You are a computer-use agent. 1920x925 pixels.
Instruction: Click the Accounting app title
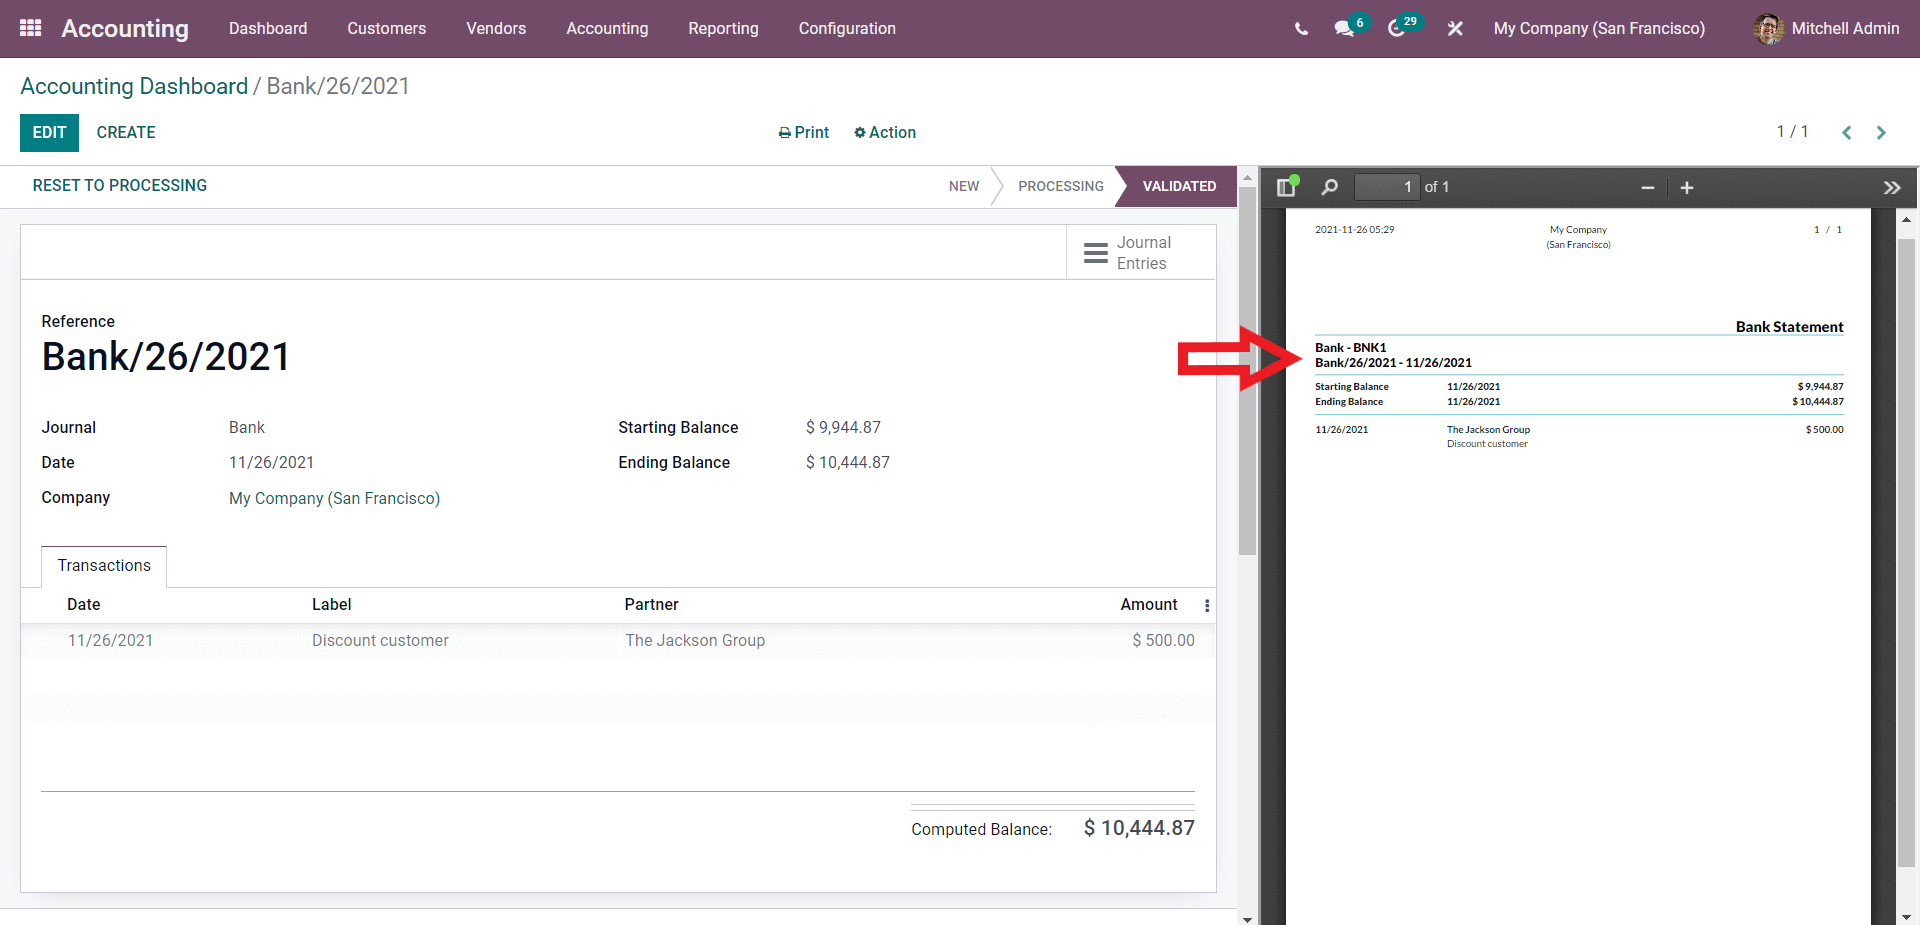(x=125, y=29)
